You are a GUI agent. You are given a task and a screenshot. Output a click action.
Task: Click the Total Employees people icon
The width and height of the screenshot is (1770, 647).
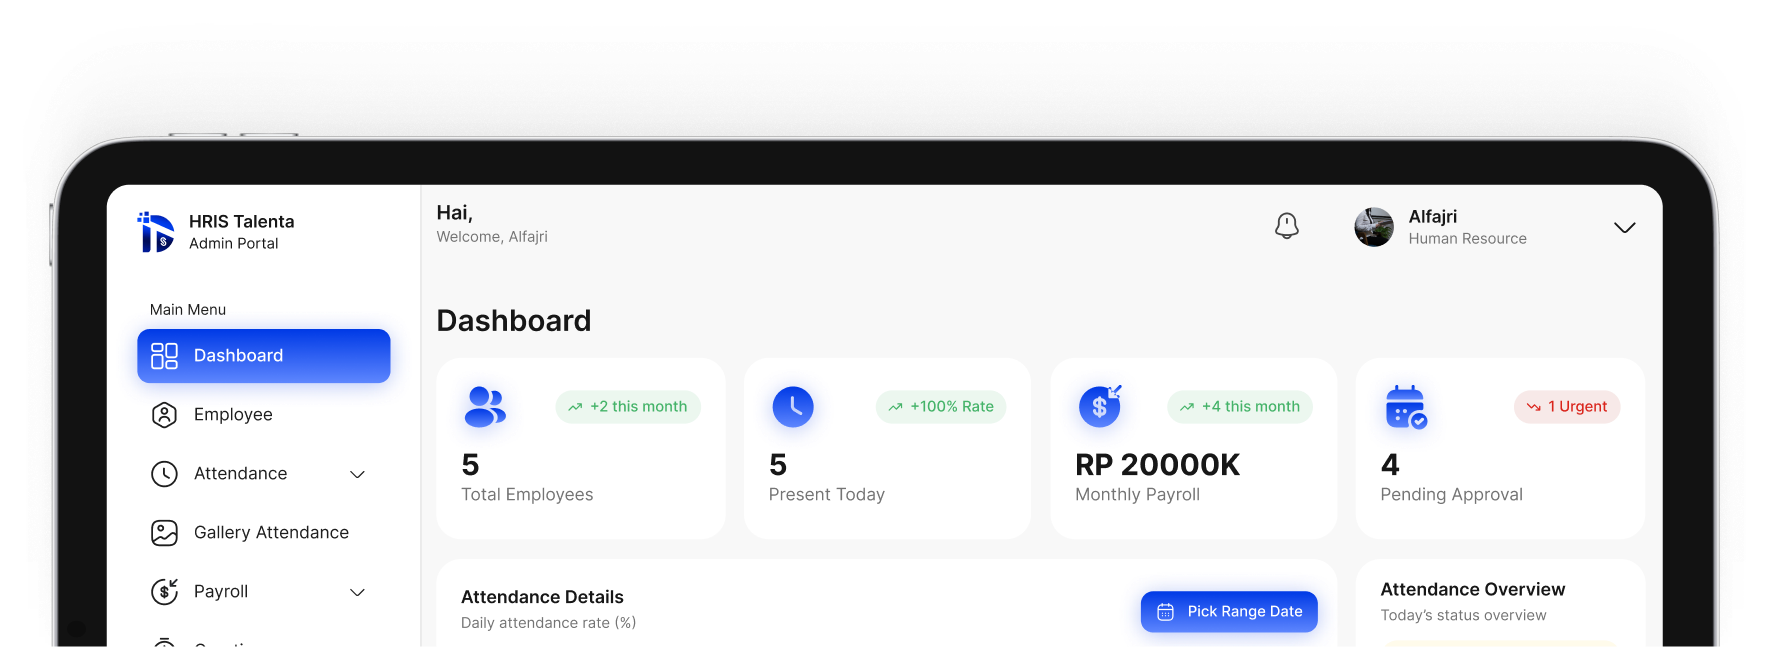[486, 407]
